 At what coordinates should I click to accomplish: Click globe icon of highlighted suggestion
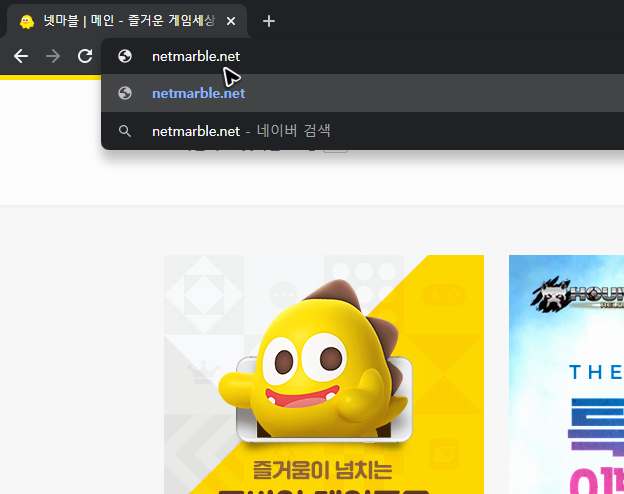tap(125, 93)
